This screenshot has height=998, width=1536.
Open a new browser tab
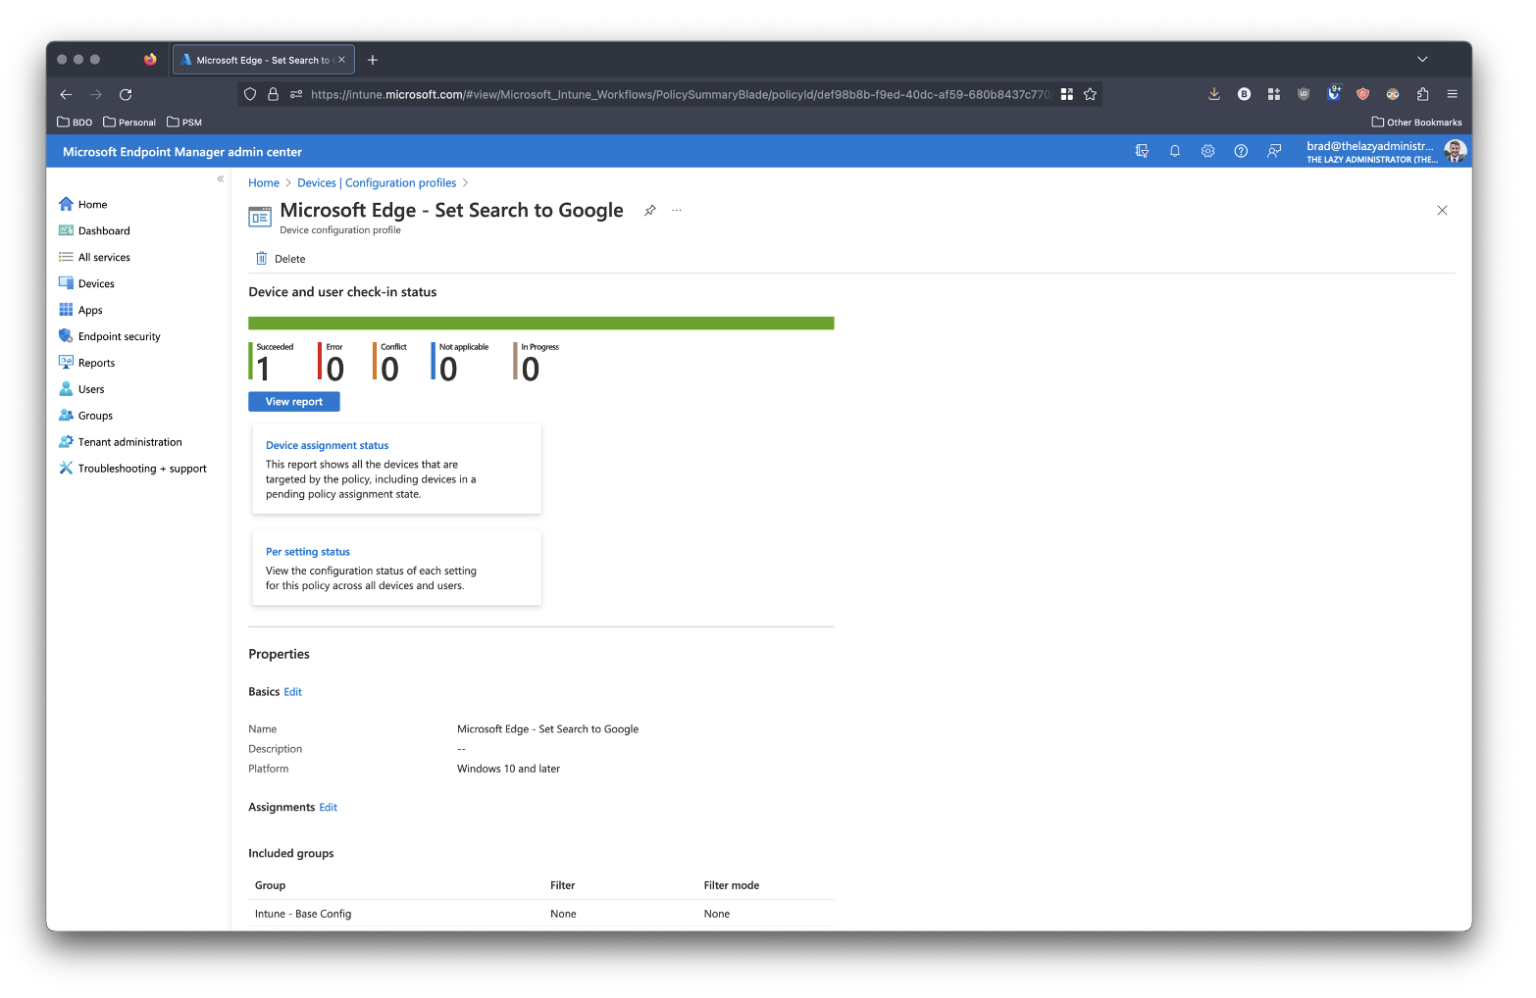coord(373,60)
